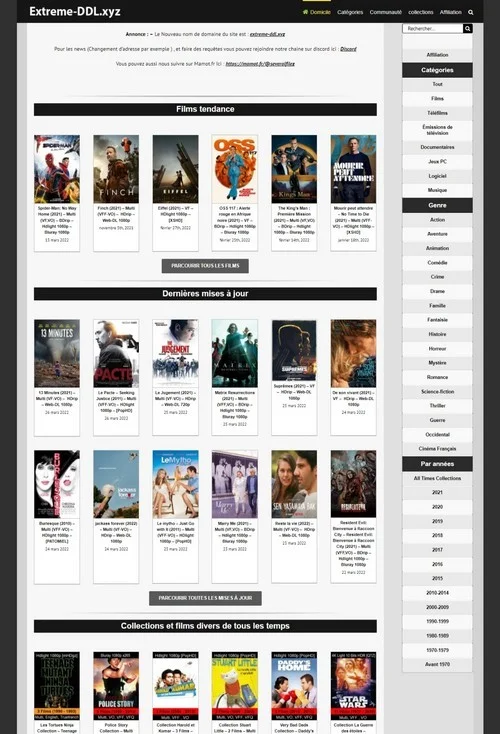Choose the Animation genre
Image resolution: width=500 pixels, height=734 pixels.
437,249
